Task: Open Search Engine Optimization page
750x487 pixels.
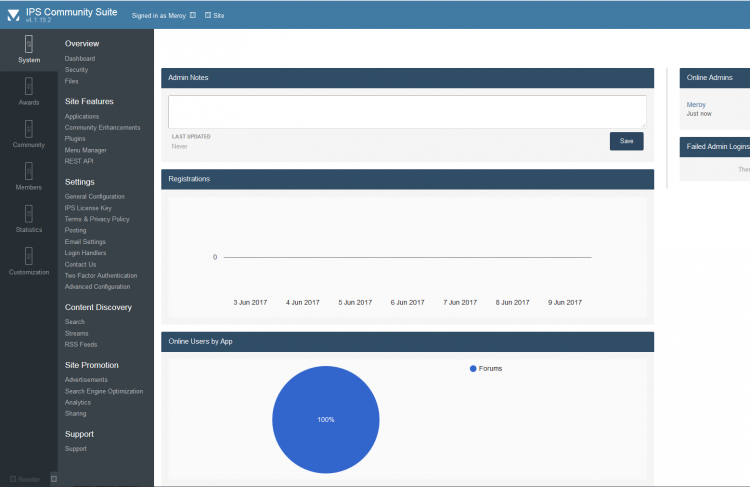Action: tap(104, 391)
